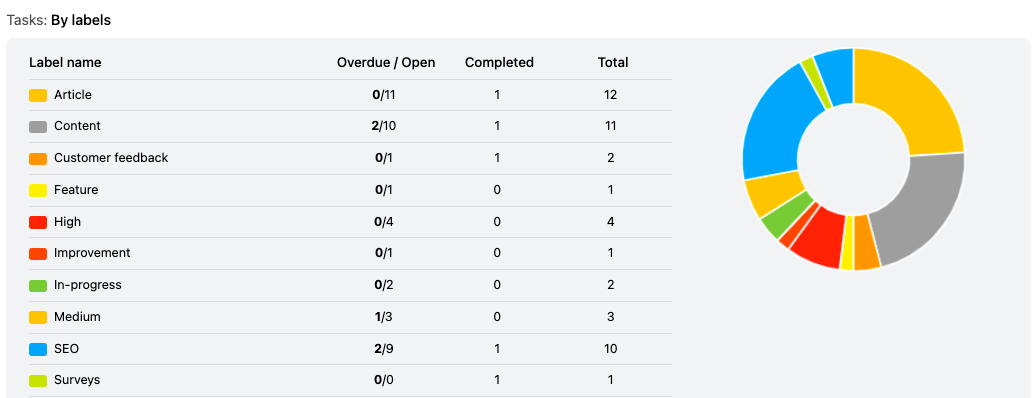Viewport: 1035px width, 398px height.
Task: Click the SEO total value 10
Action: [x=611, y=348]
